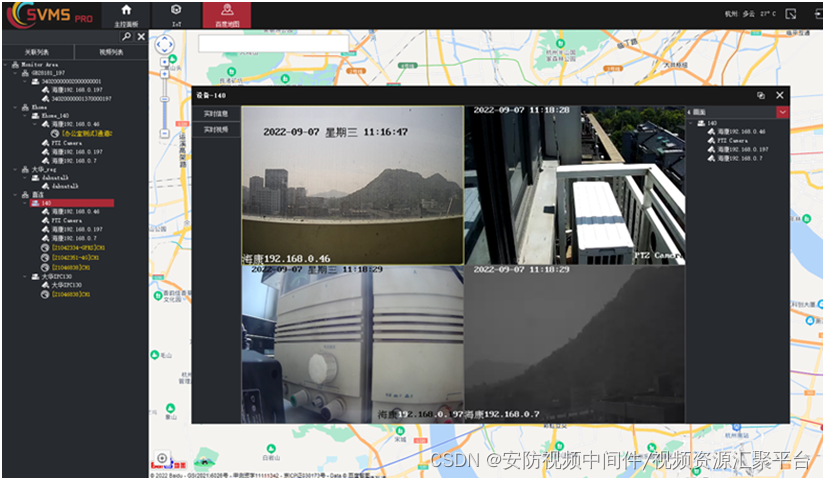Select the 海康192.168.0.46 video feed
The height and width of the screenshot is (480, 825).
coord(353,185)
